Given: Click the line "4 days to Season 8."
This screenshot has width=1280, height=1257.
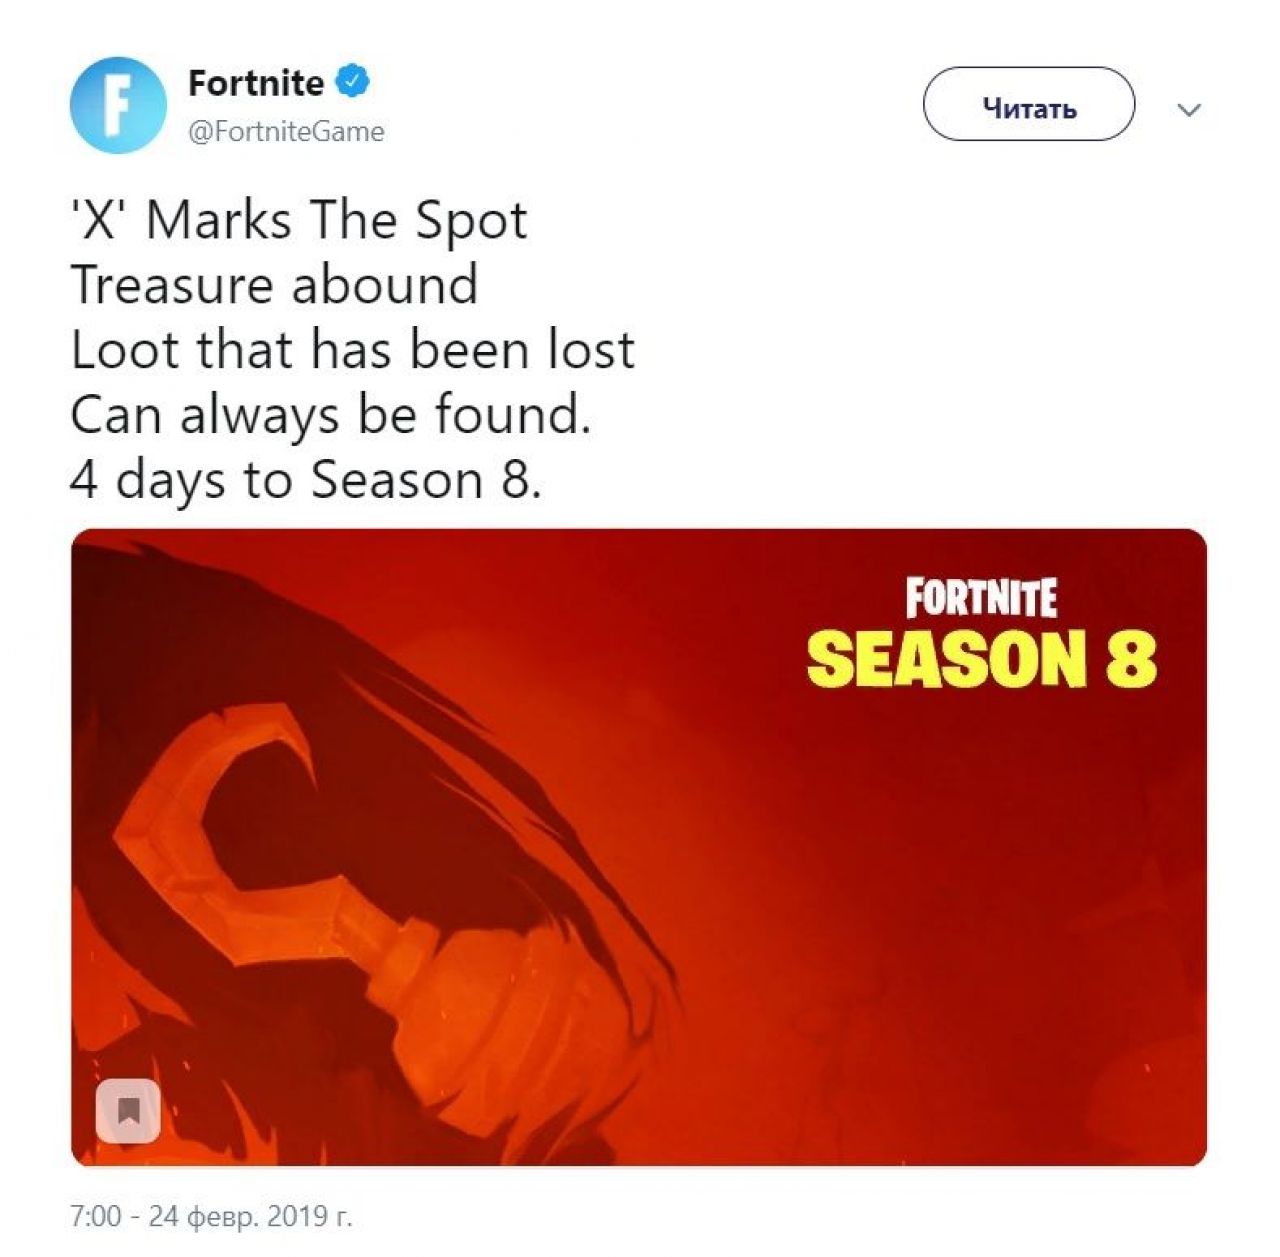Looking at the screenshot, I should click(x=306, y=480).
